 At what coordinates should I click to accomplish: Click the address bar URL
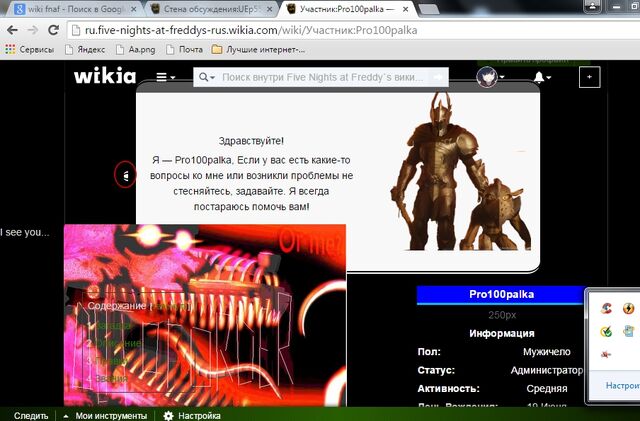click(x=251, y=30)
